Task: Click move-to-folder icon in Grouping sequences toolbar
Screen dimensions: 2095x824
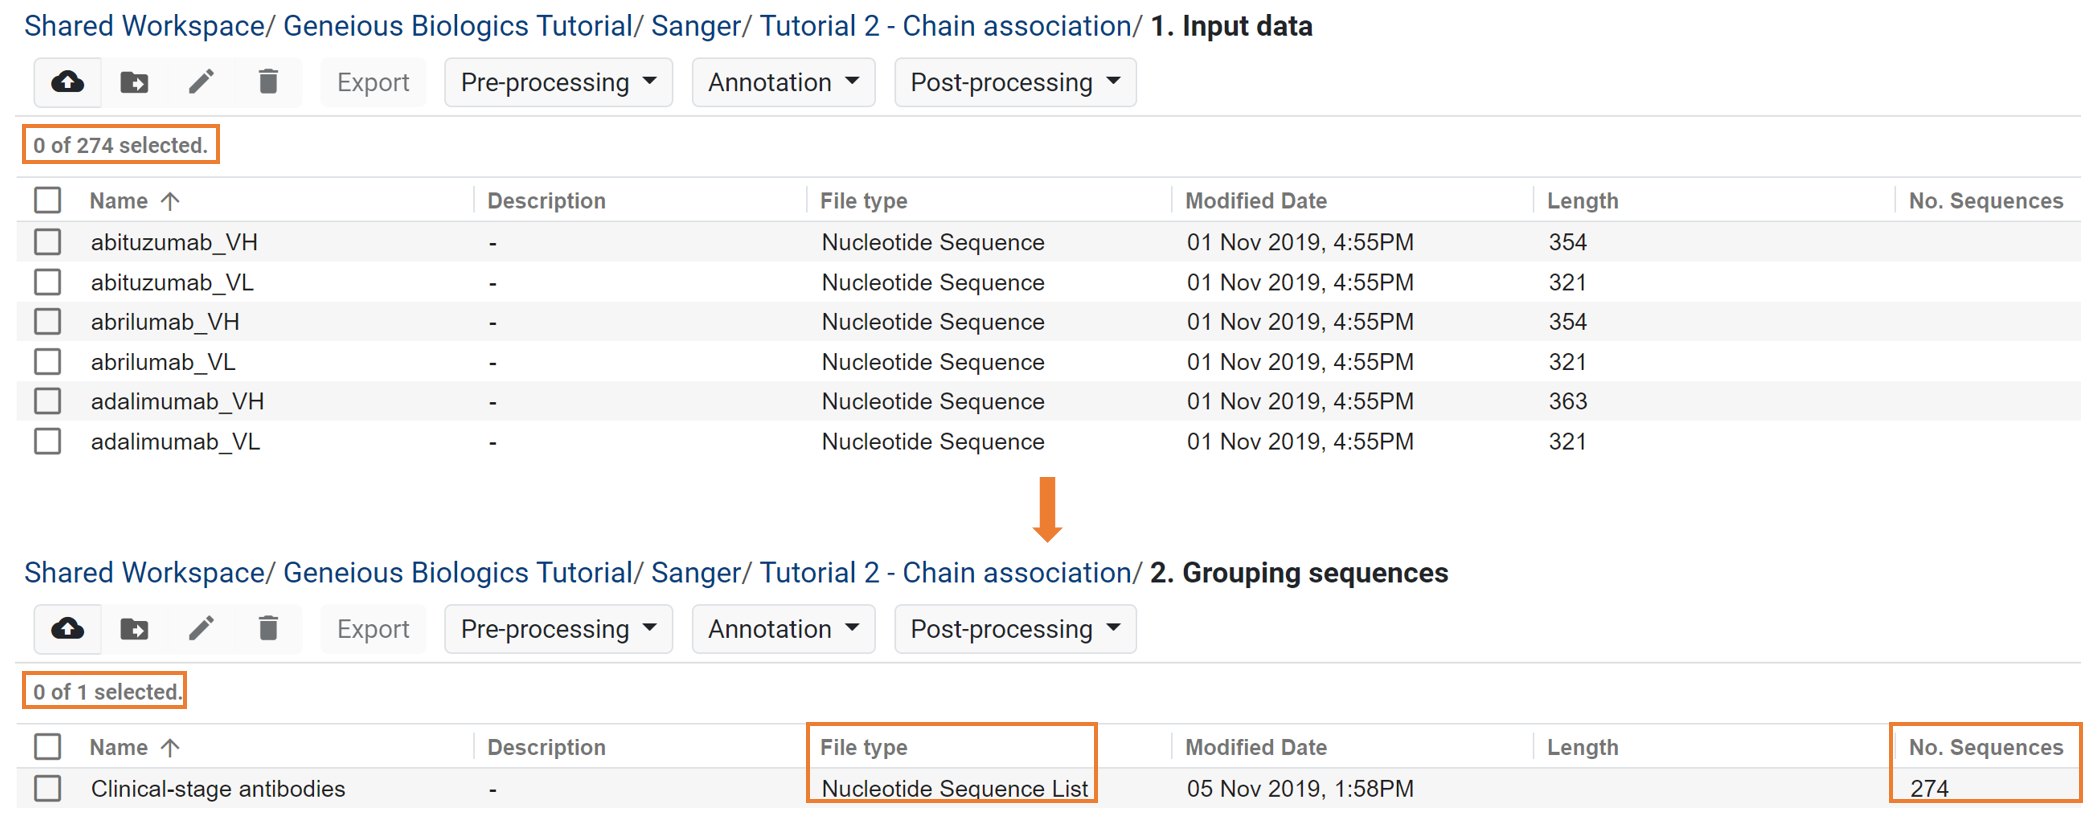Action: tap(134, 629)
